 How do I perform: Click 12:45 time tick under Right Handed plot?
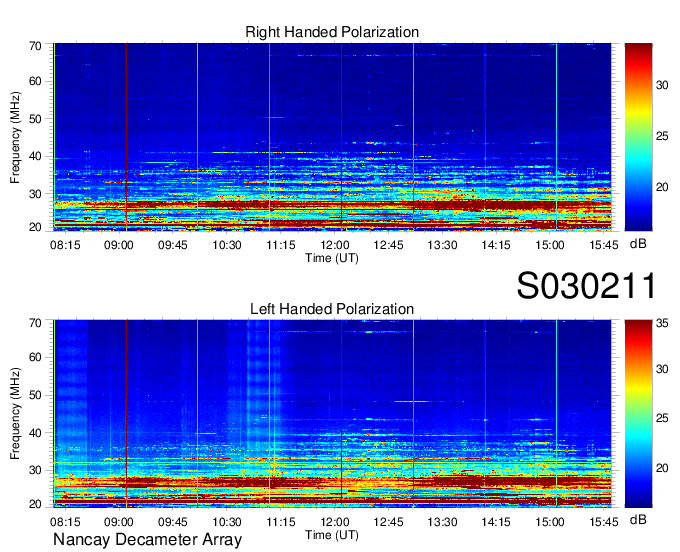[388, 245]
